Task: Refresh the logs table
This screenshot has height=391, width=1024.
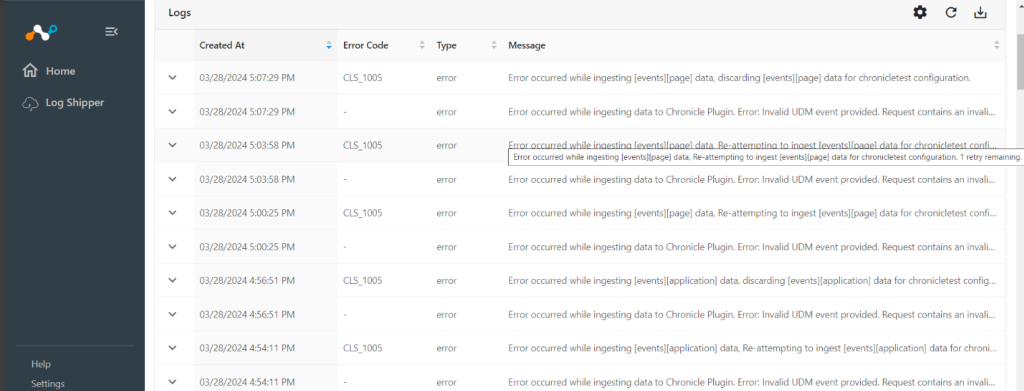Action: click(951, 12)
